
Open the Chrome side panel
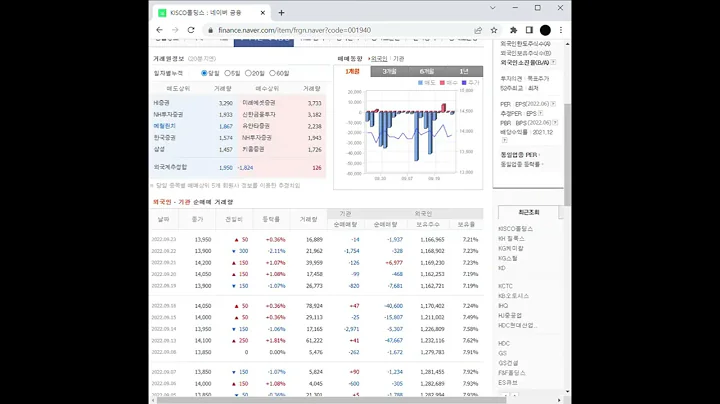529,30
